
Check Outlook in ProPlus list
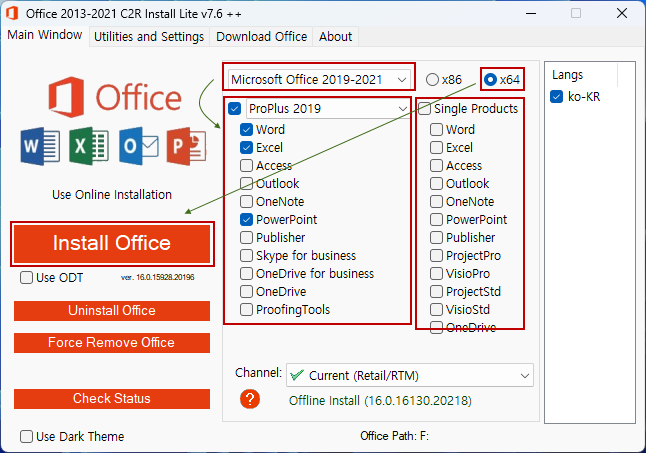[x=246, y=184]
